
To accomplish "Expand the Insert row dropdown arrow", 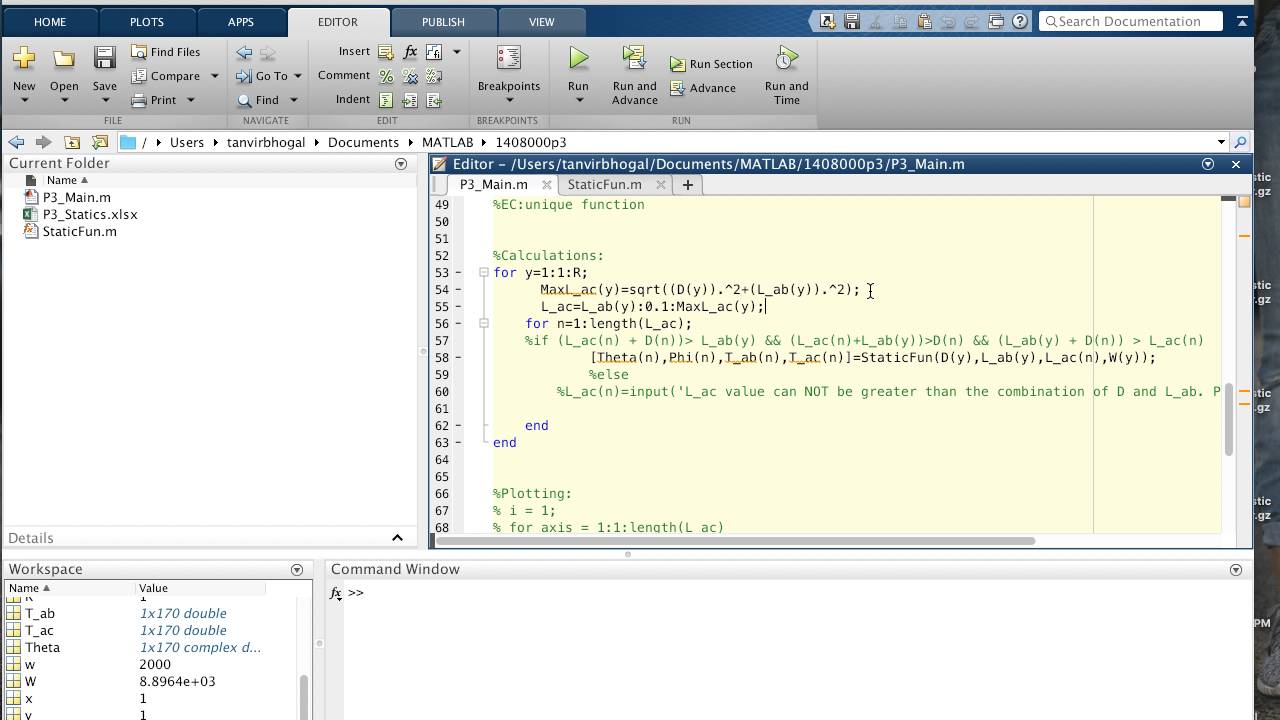I will pyautogui.click(x=457, y=52).
